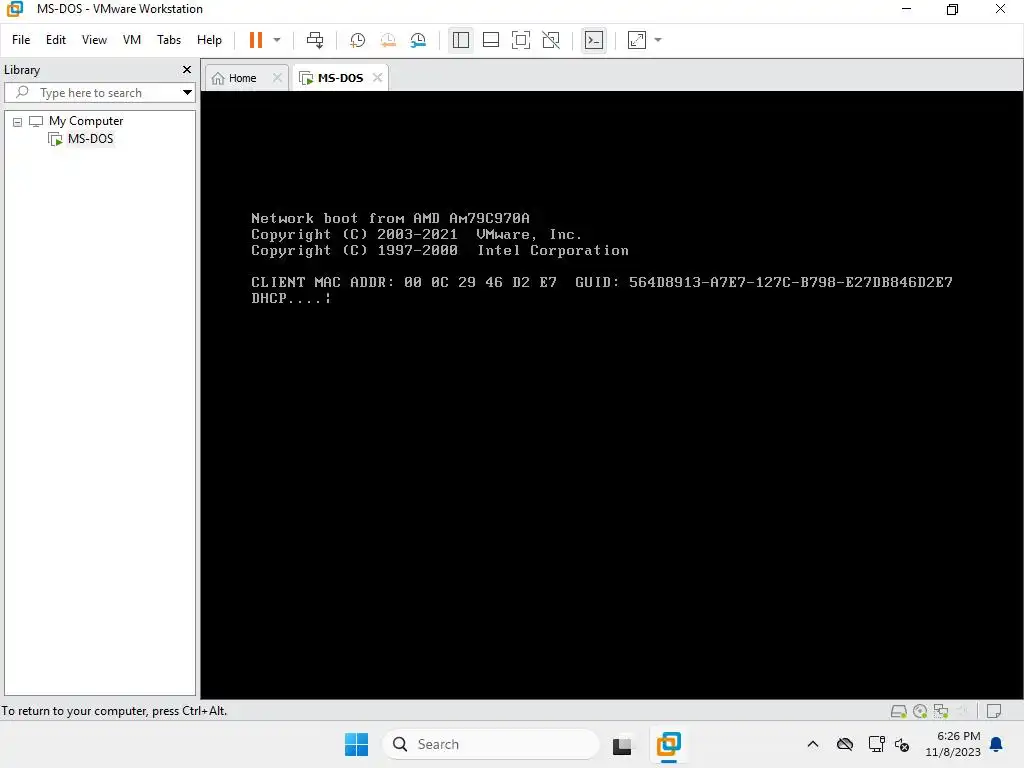Revert virtual machine to previous snapshot
The width and height of the screenshot is (1024, 768).
[x=388, y=40]
